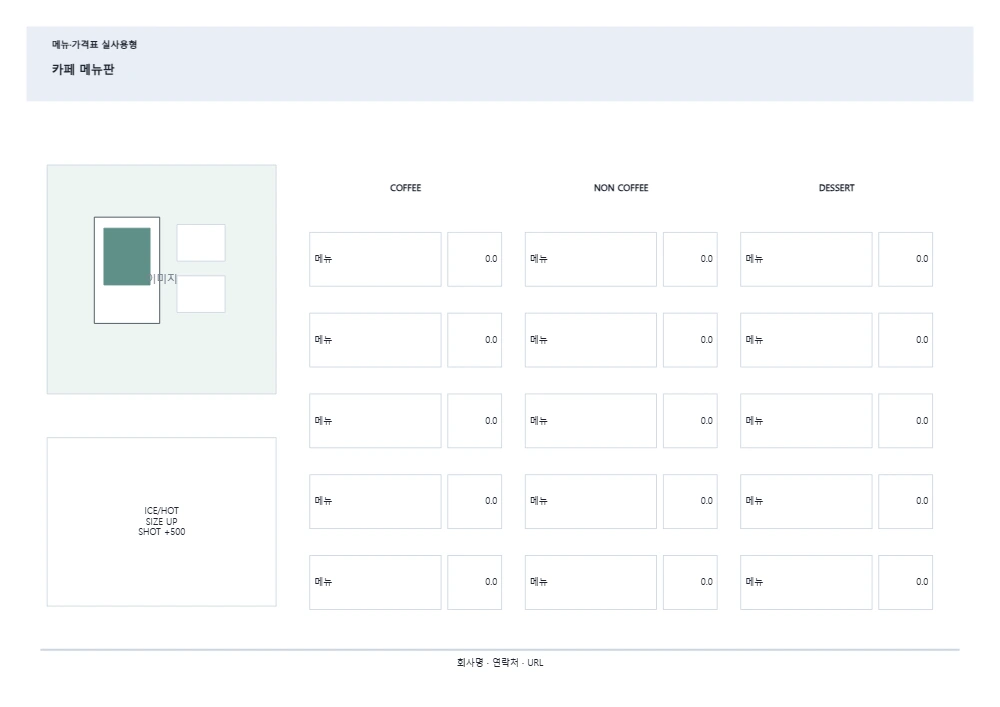The image size is (1000, 707).
Task: Select the fifth 메뉴 field under DESSERT
Action: (806, 582)
